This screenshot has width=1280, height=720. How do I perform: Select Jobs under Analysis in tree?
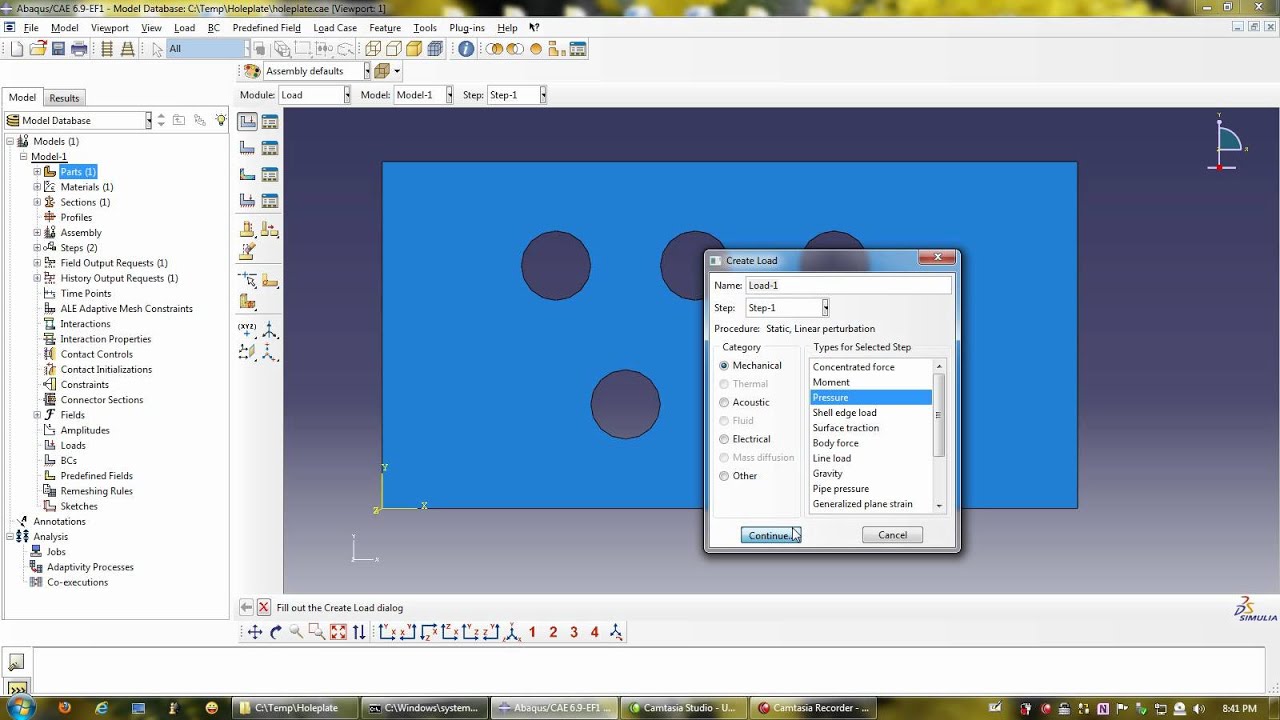pos(56,552)
